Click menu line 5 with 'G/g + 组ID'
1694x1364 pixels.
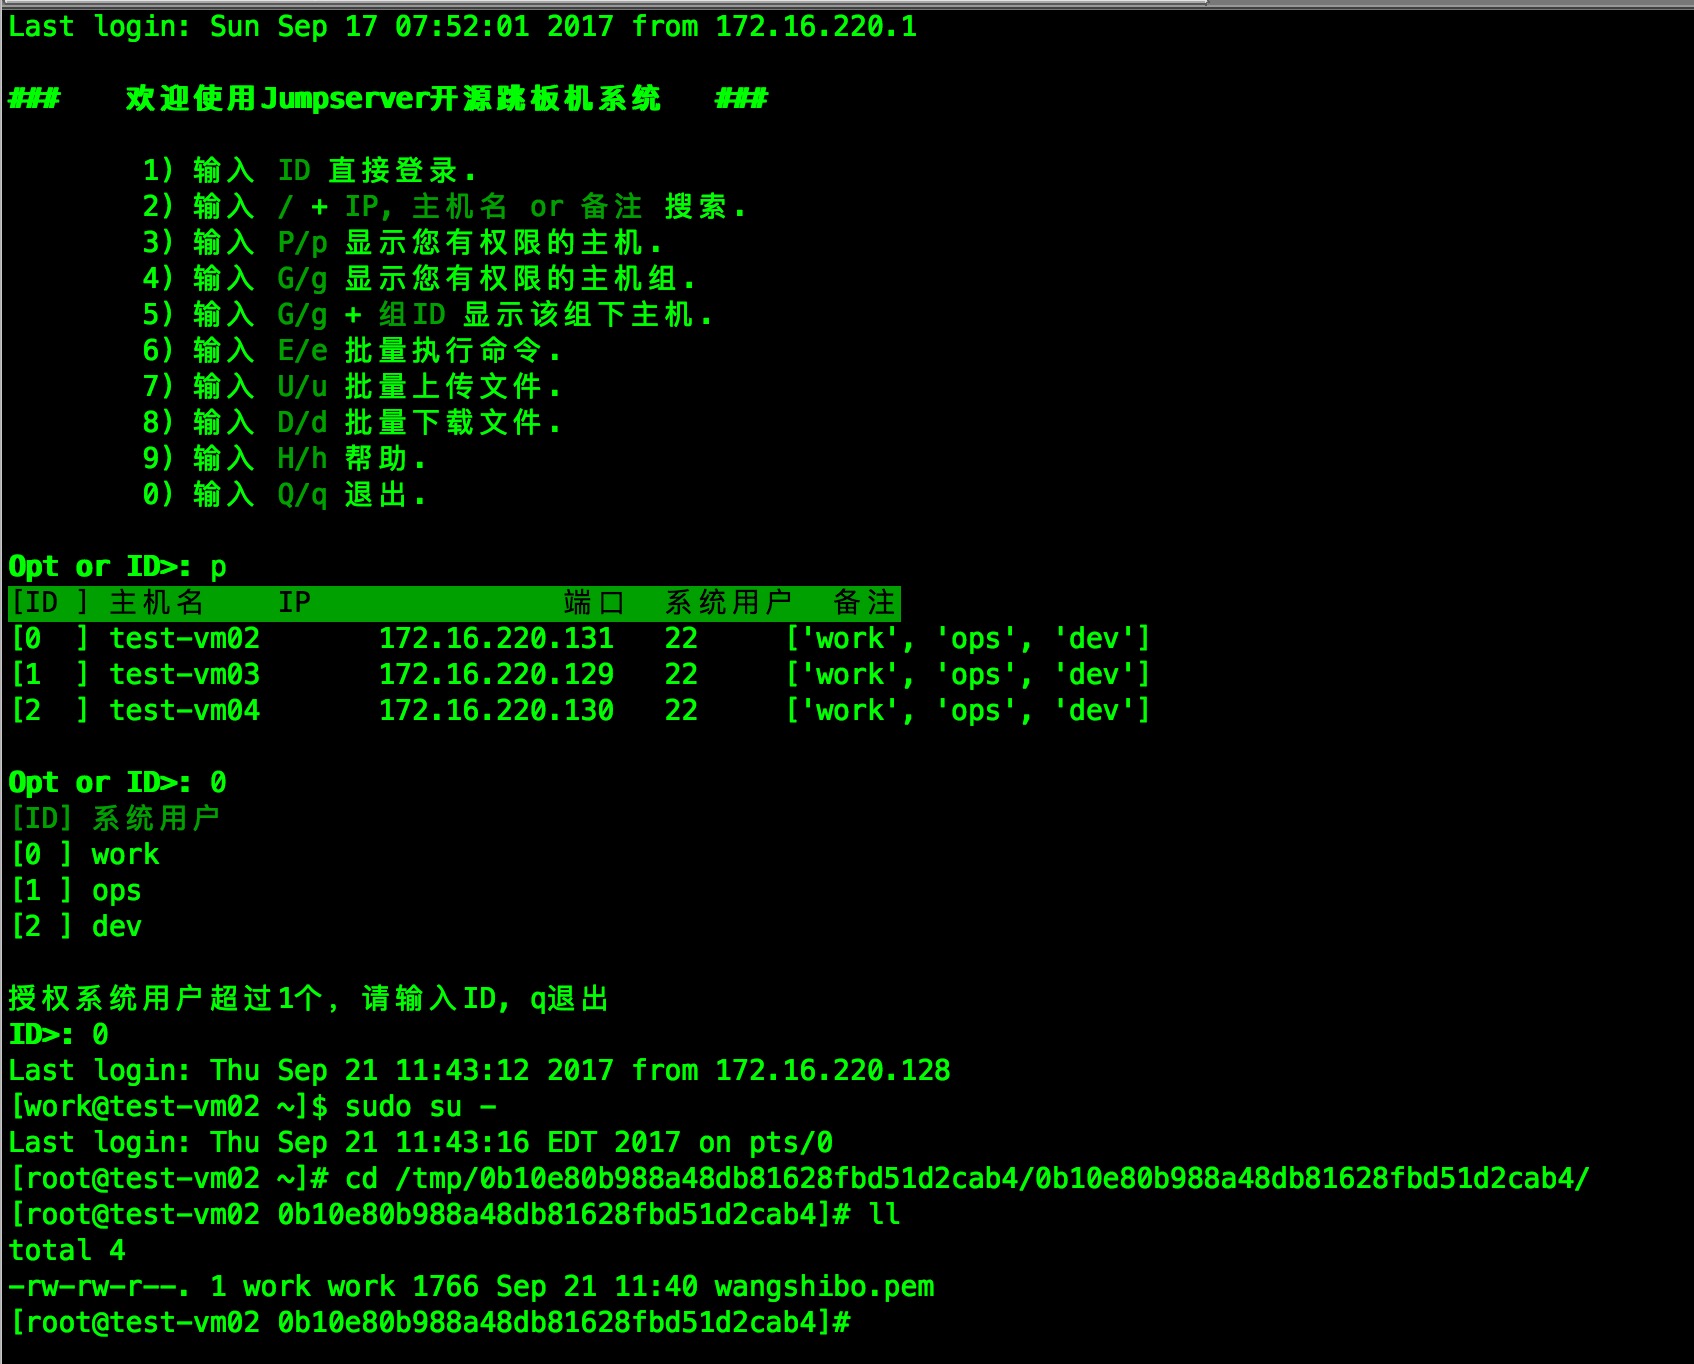point(427,314)
